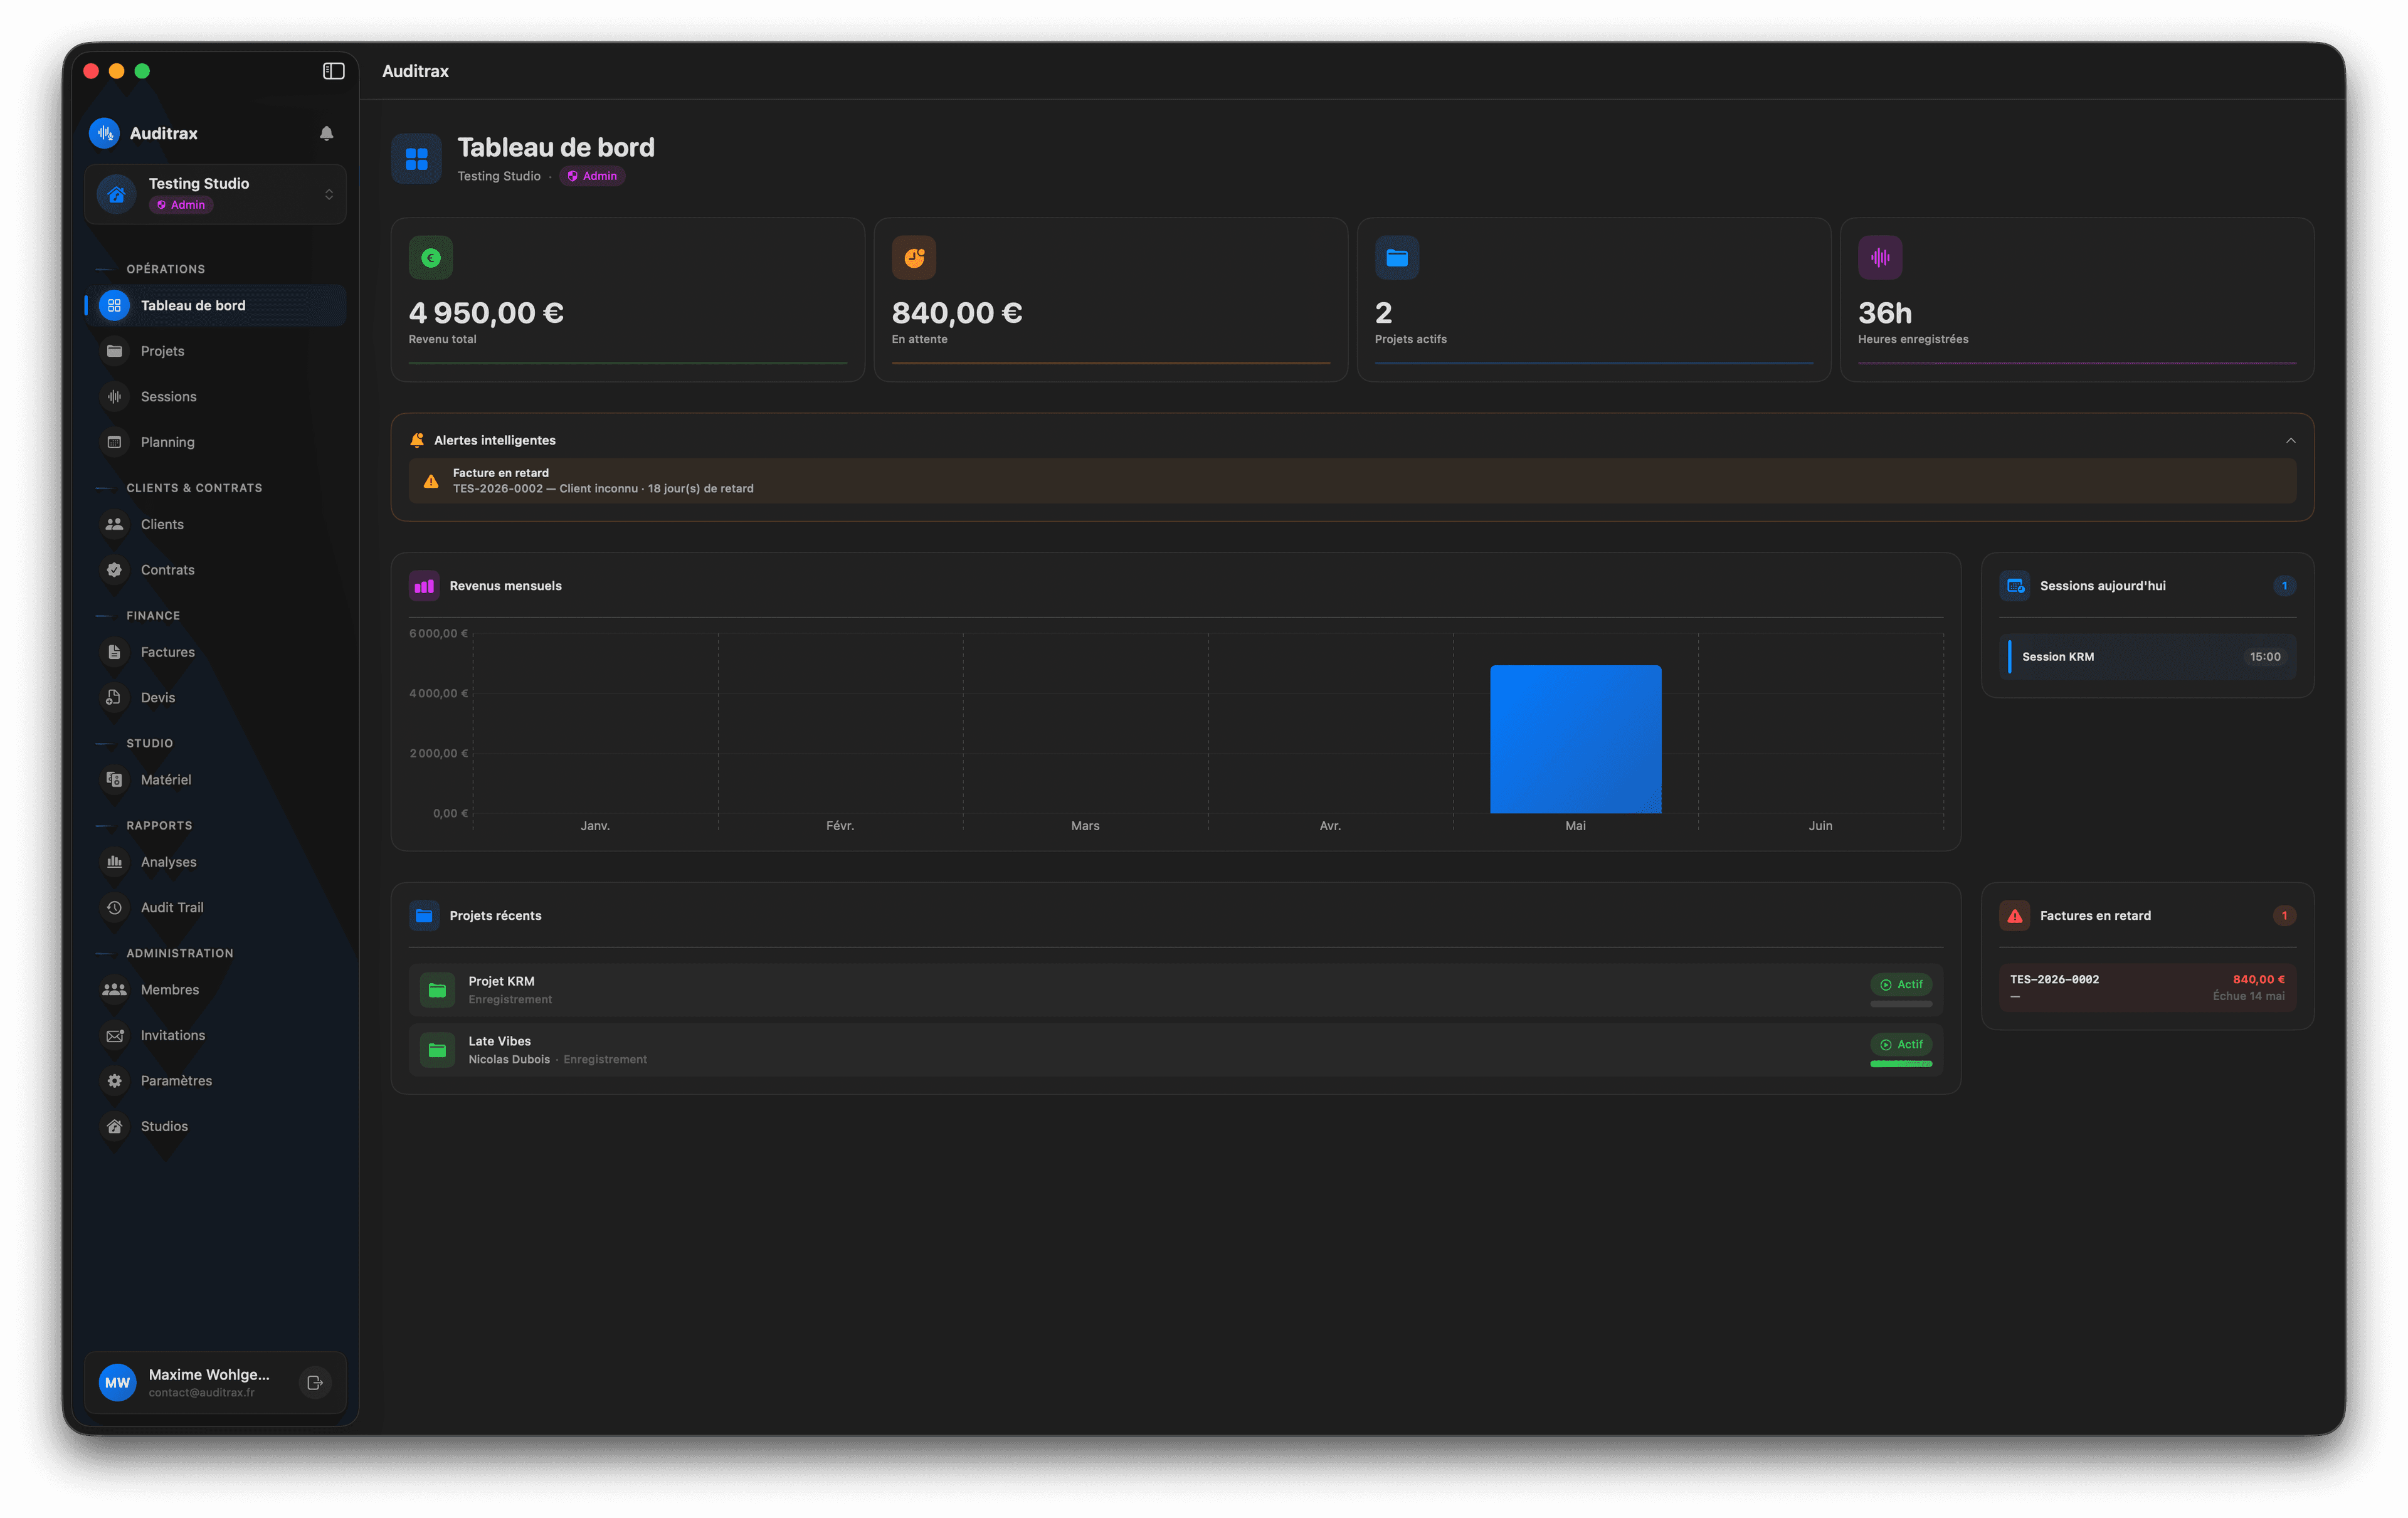Screen dimensions: 2408x1518
Task: Open the Projet KRM row
Action: coord(1176,990)
